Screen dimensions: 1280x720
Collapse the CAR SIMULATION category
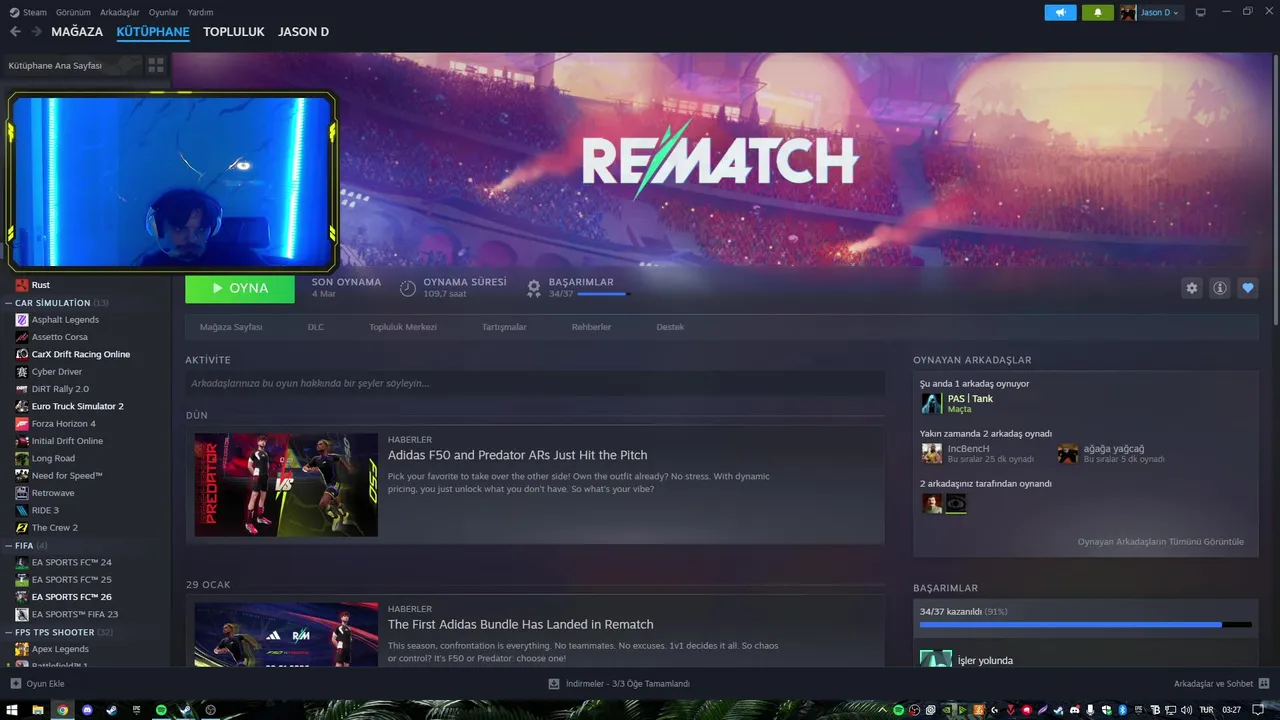pyautogui.click(x=9, y=302)
